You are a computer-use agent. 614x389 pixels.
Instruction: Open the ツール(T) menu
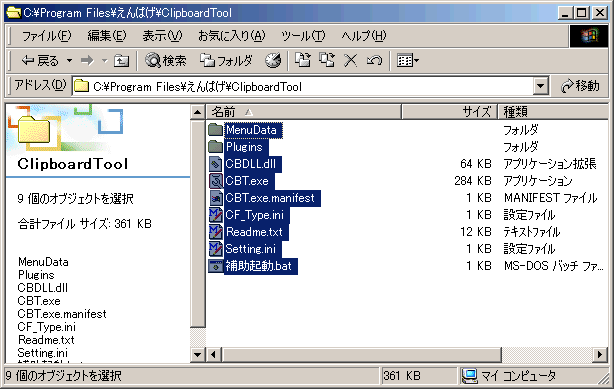coord(303,36)
